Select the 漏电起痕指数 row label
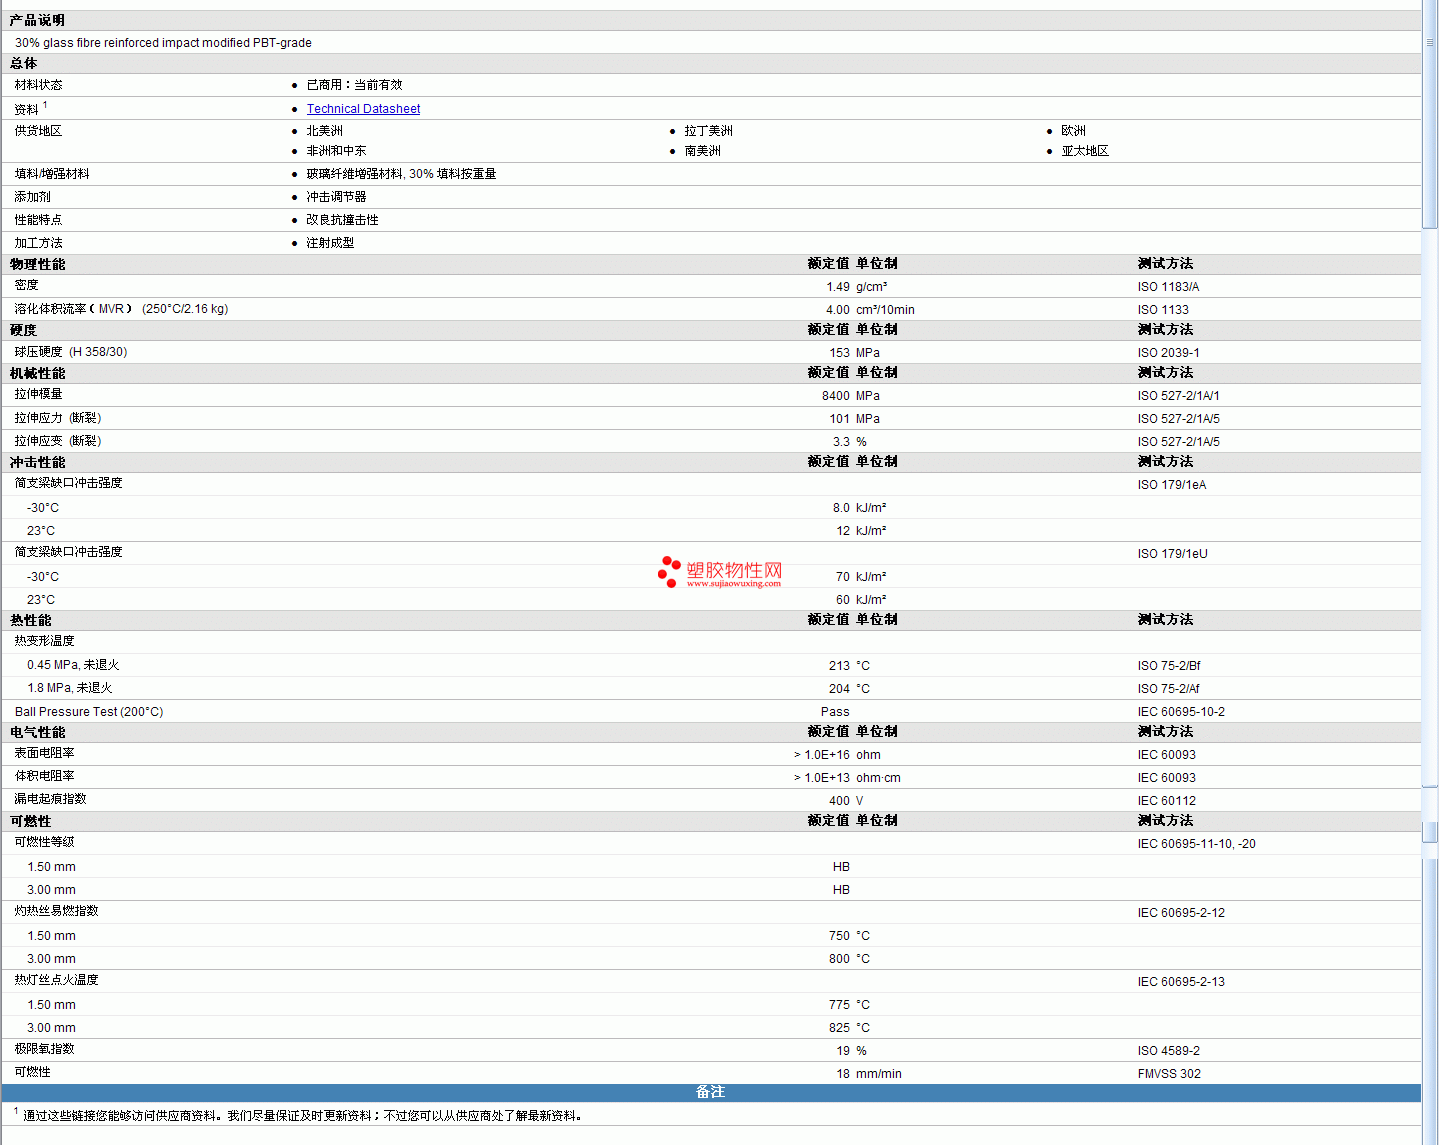 (50, 799)
